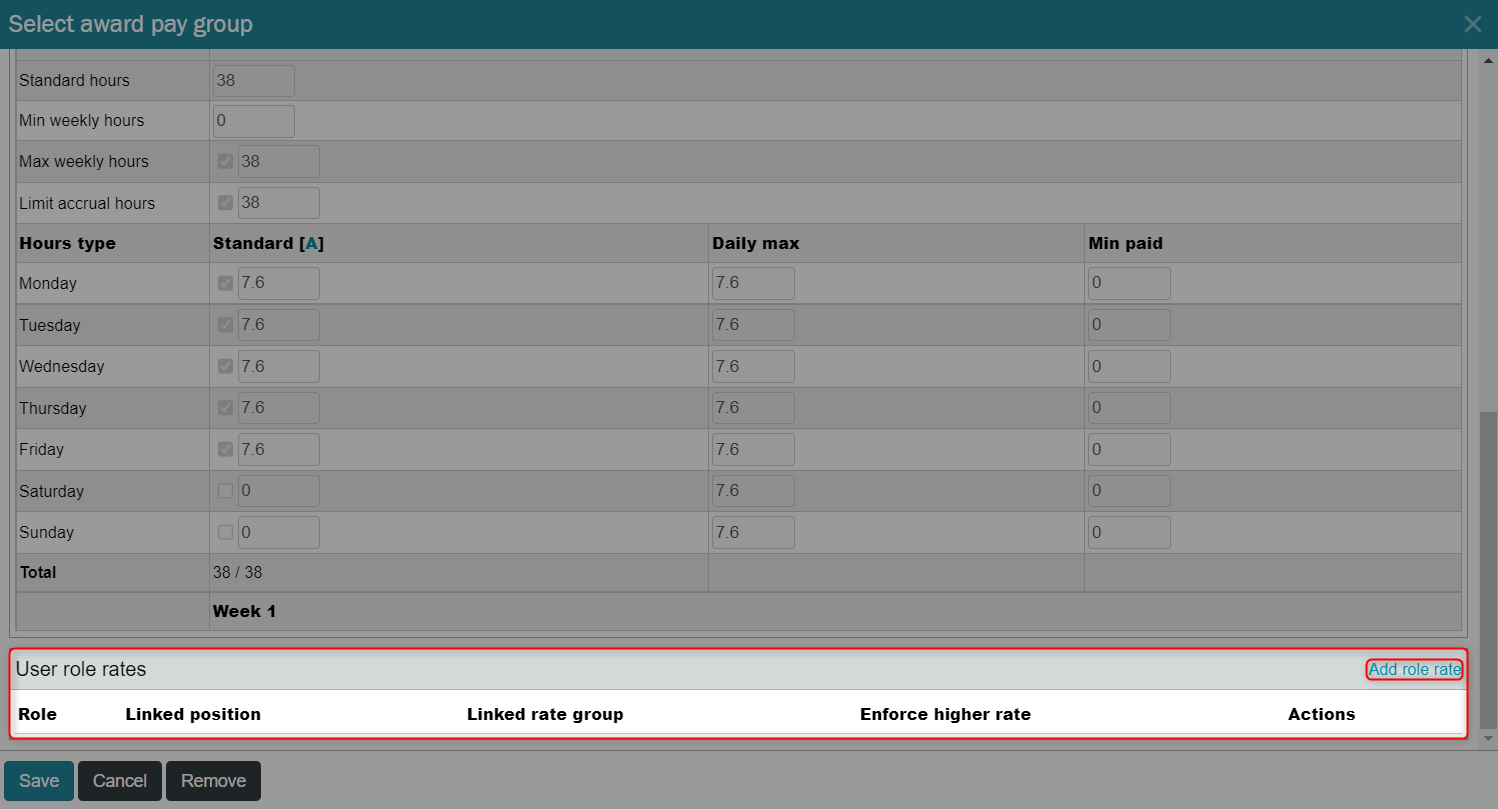The height and width of the screenshot is (809, 1498).
Task: Click the User role rates heading
Action: pos(81,669)
